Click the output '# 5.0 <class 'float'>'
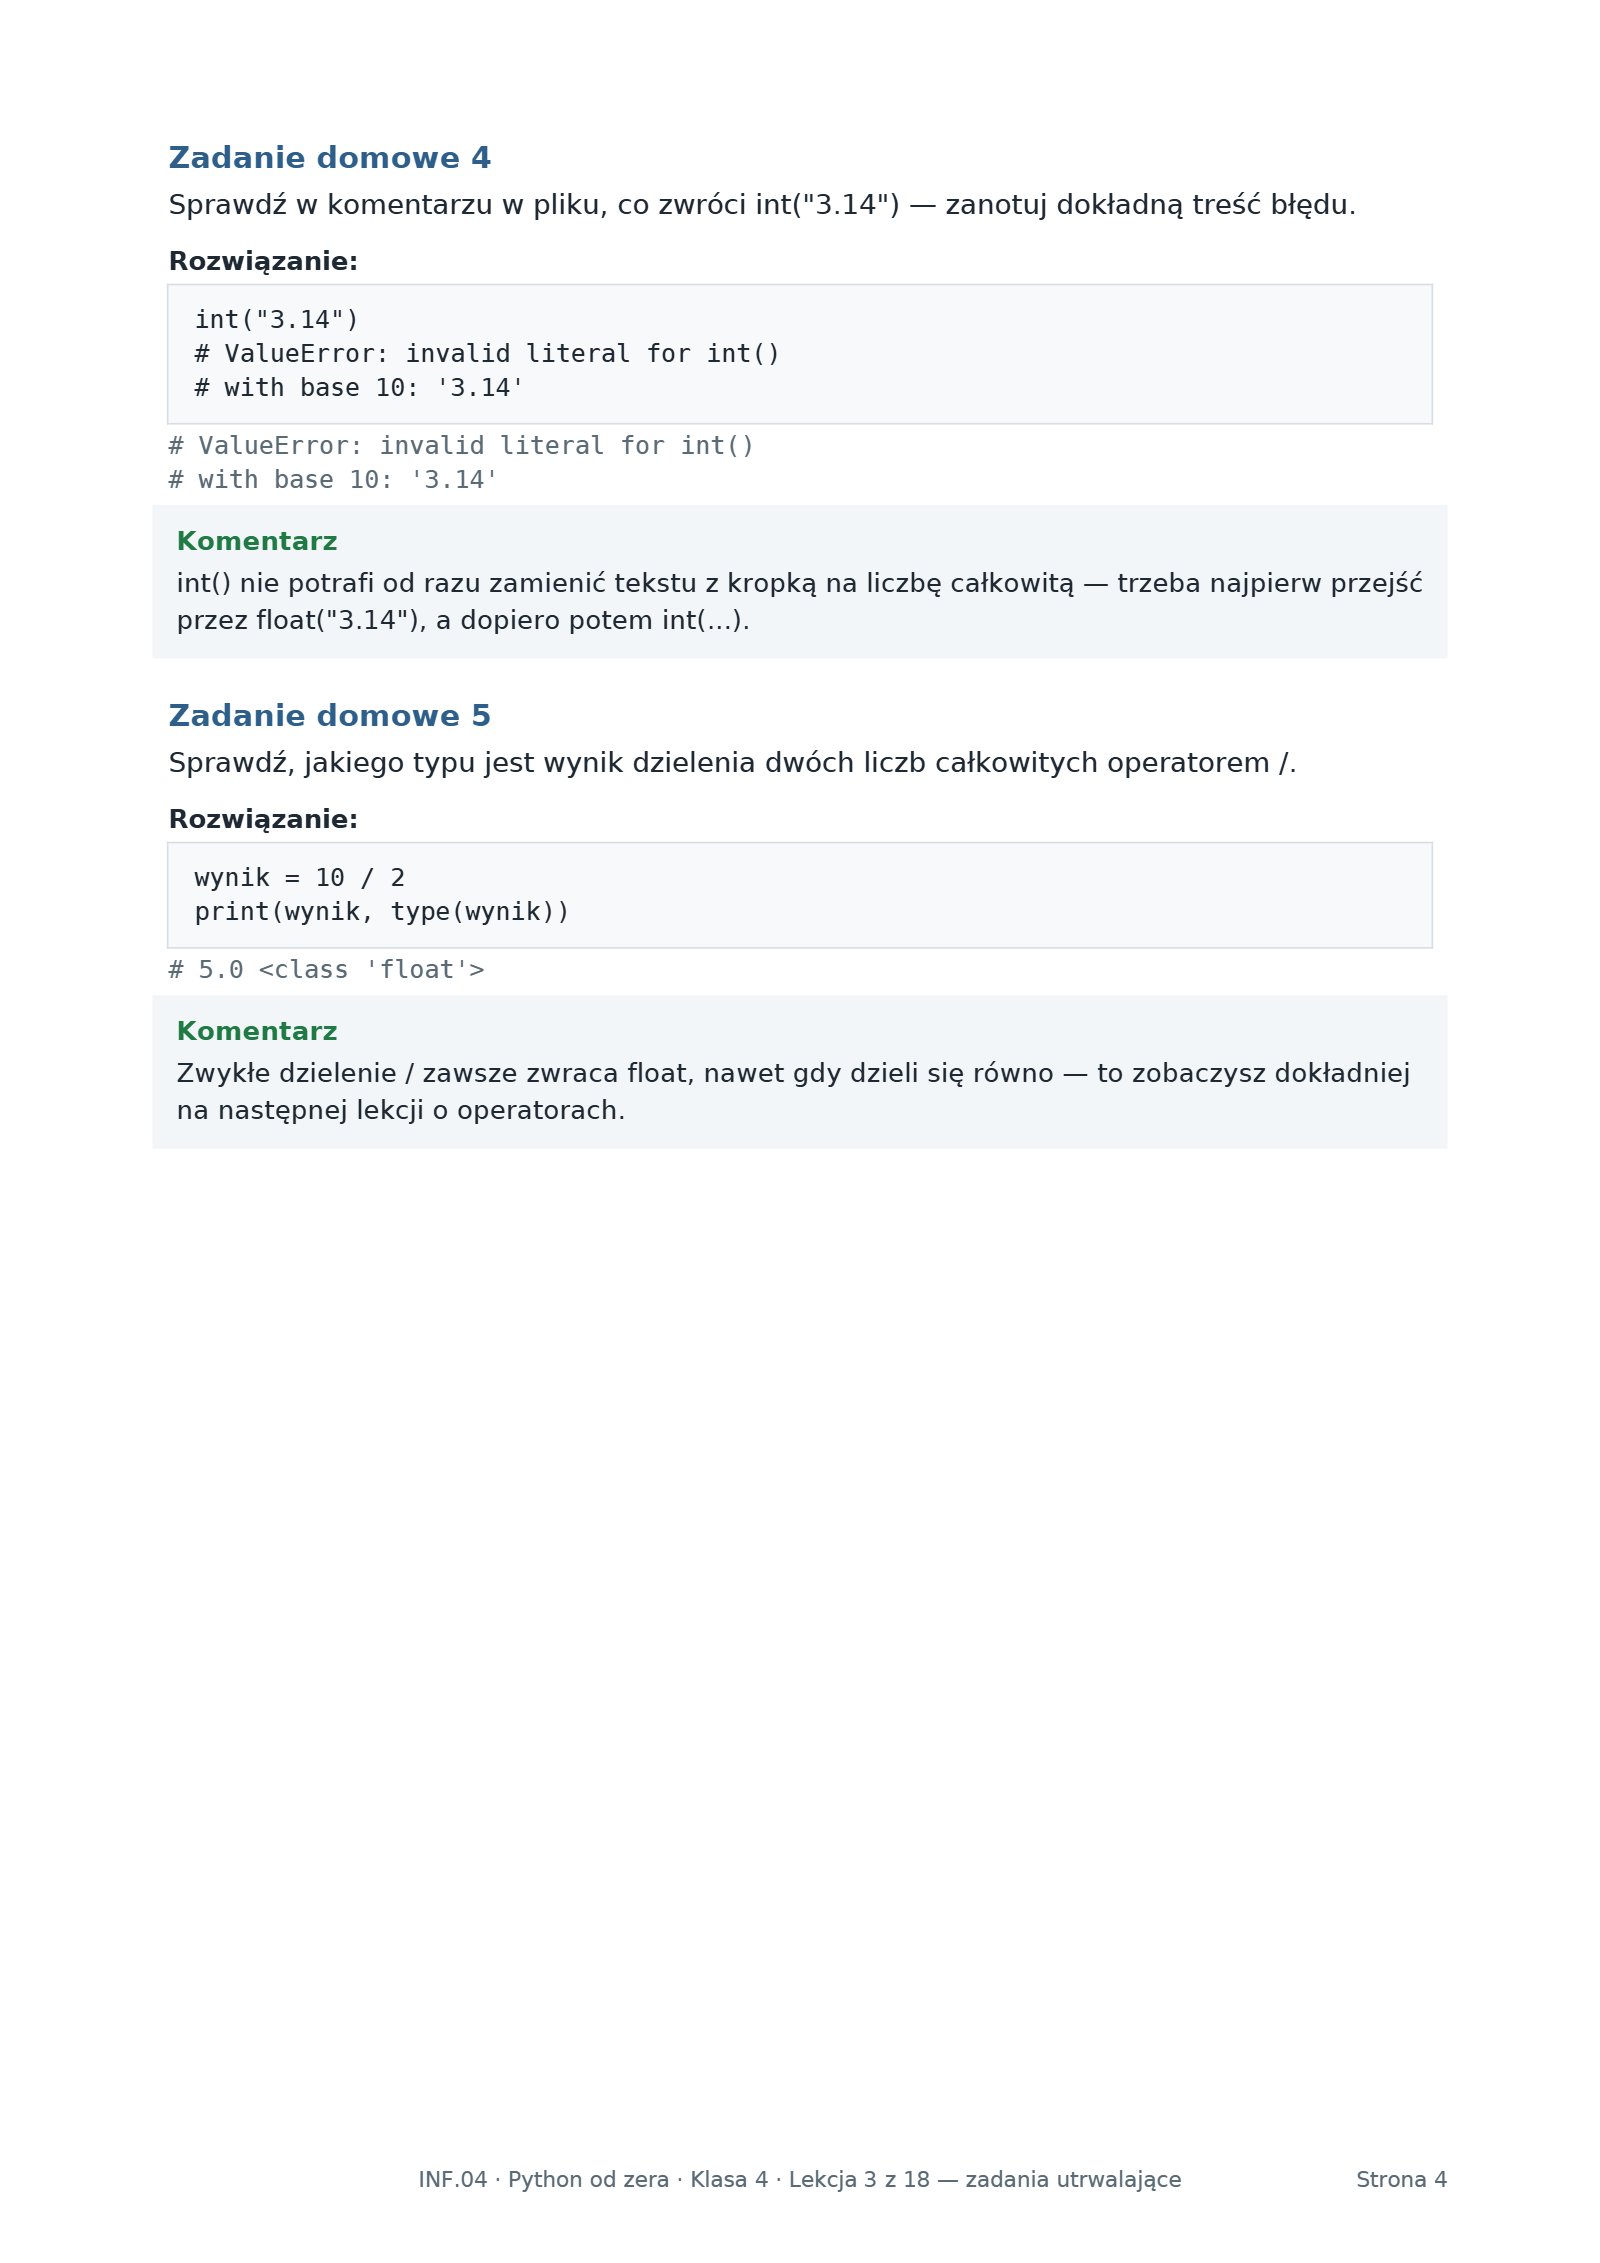1600x2263 pixels. (x=326, y=970)
